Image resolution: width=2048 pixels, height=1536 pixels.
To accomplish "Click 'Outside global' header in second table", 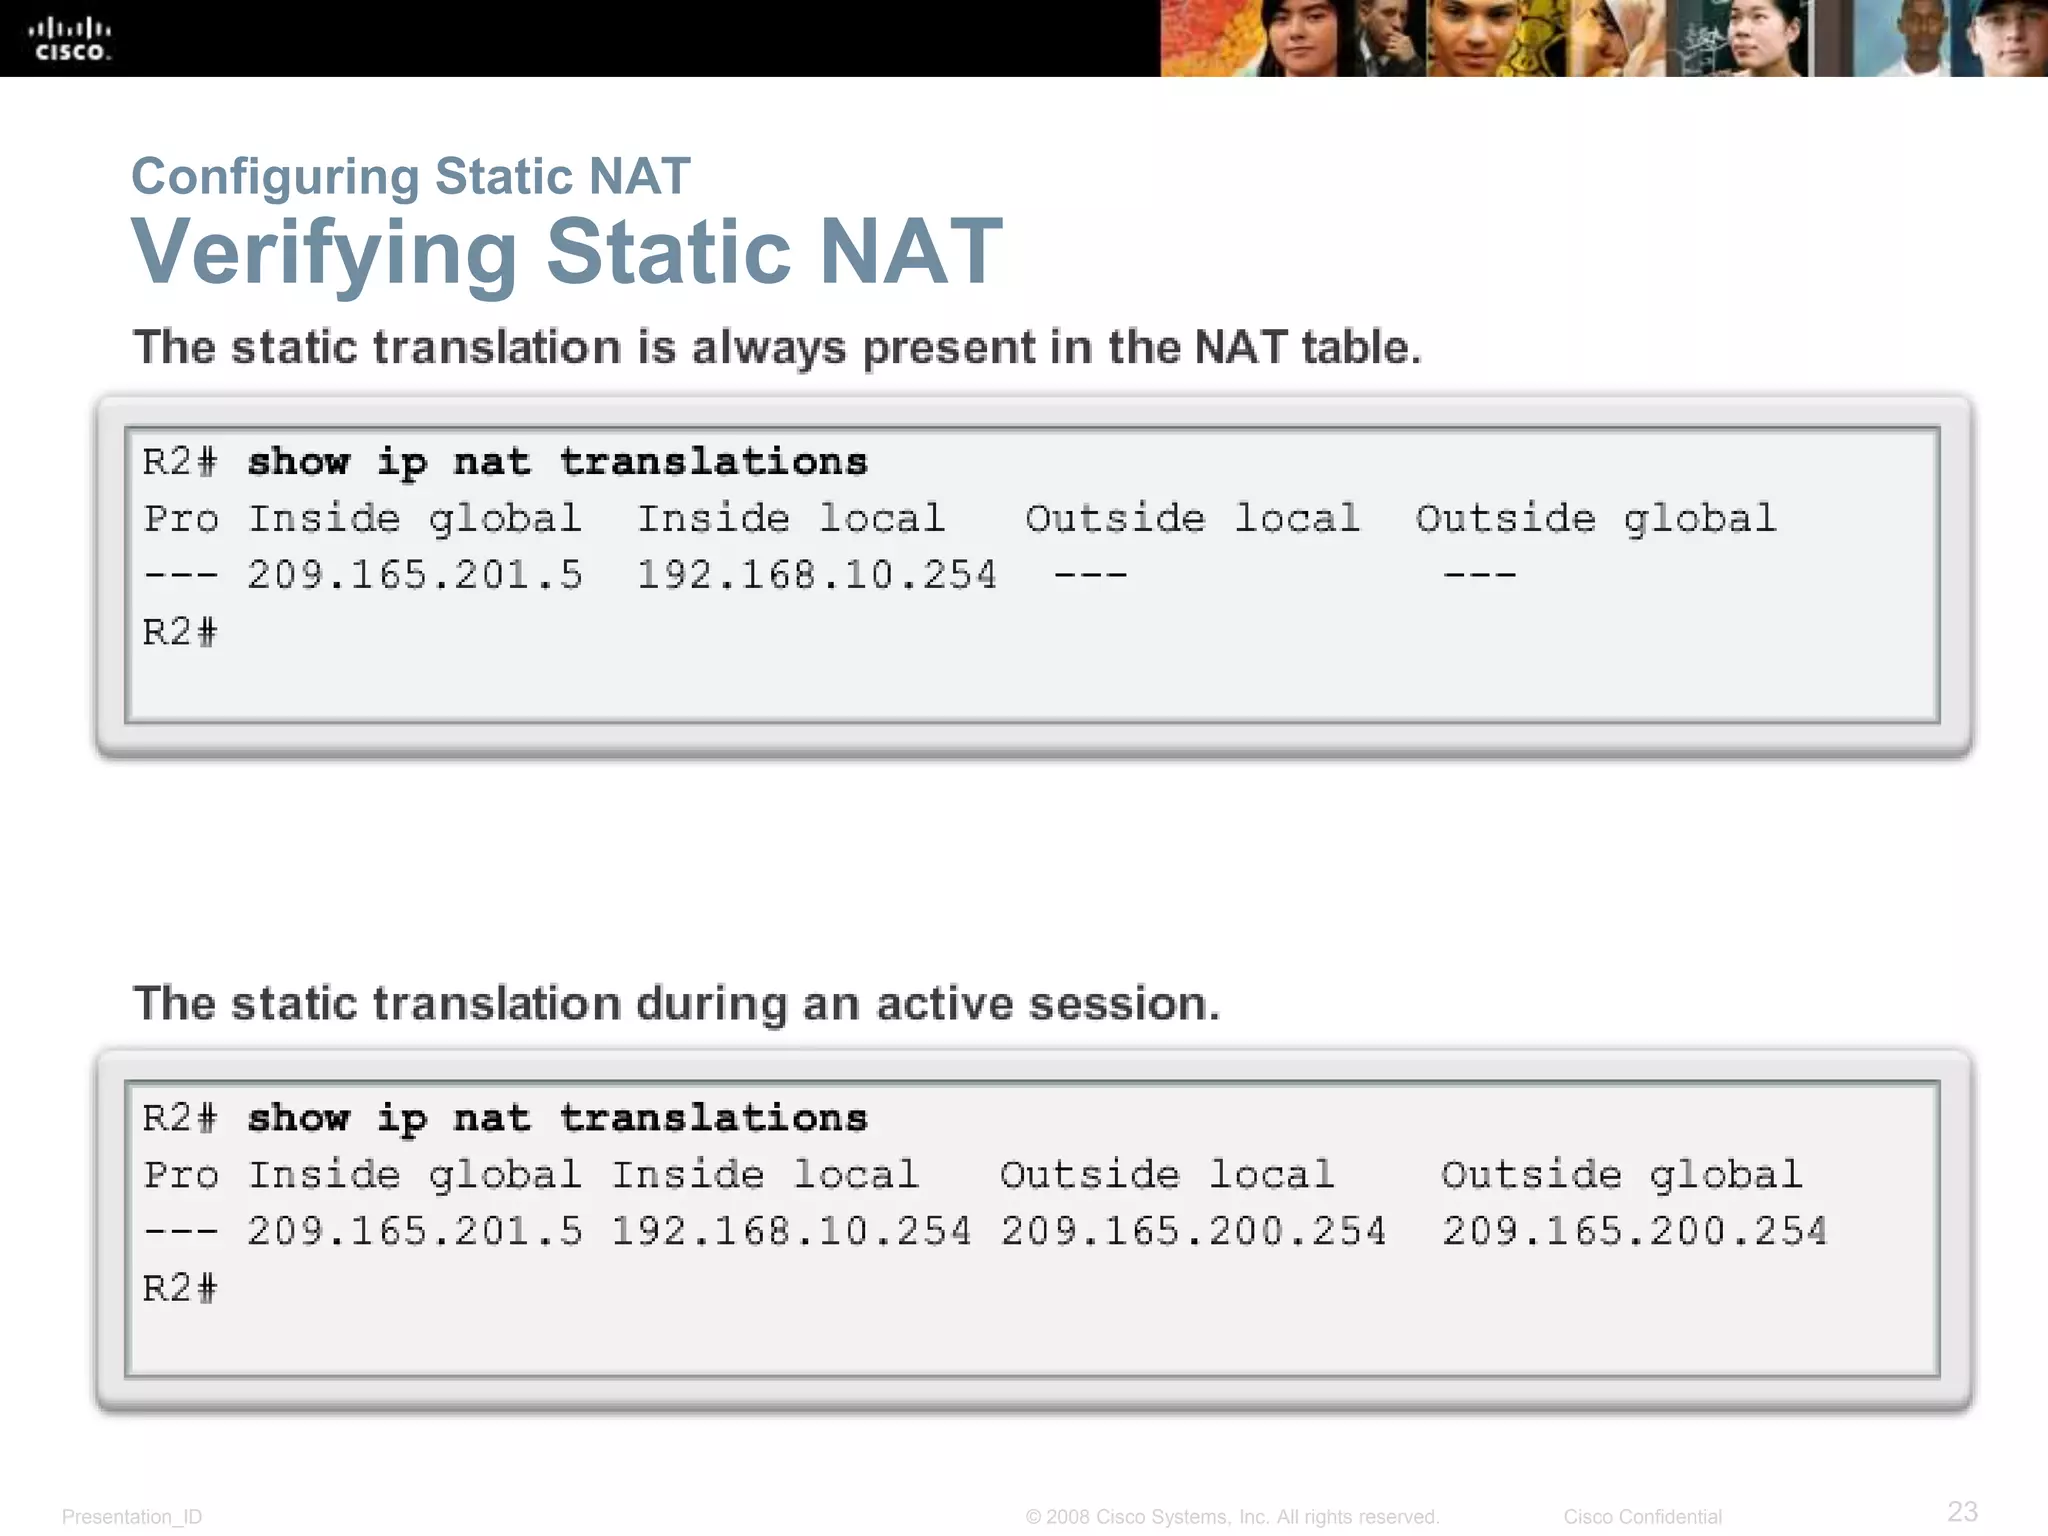I will tap(1621, 1174).
